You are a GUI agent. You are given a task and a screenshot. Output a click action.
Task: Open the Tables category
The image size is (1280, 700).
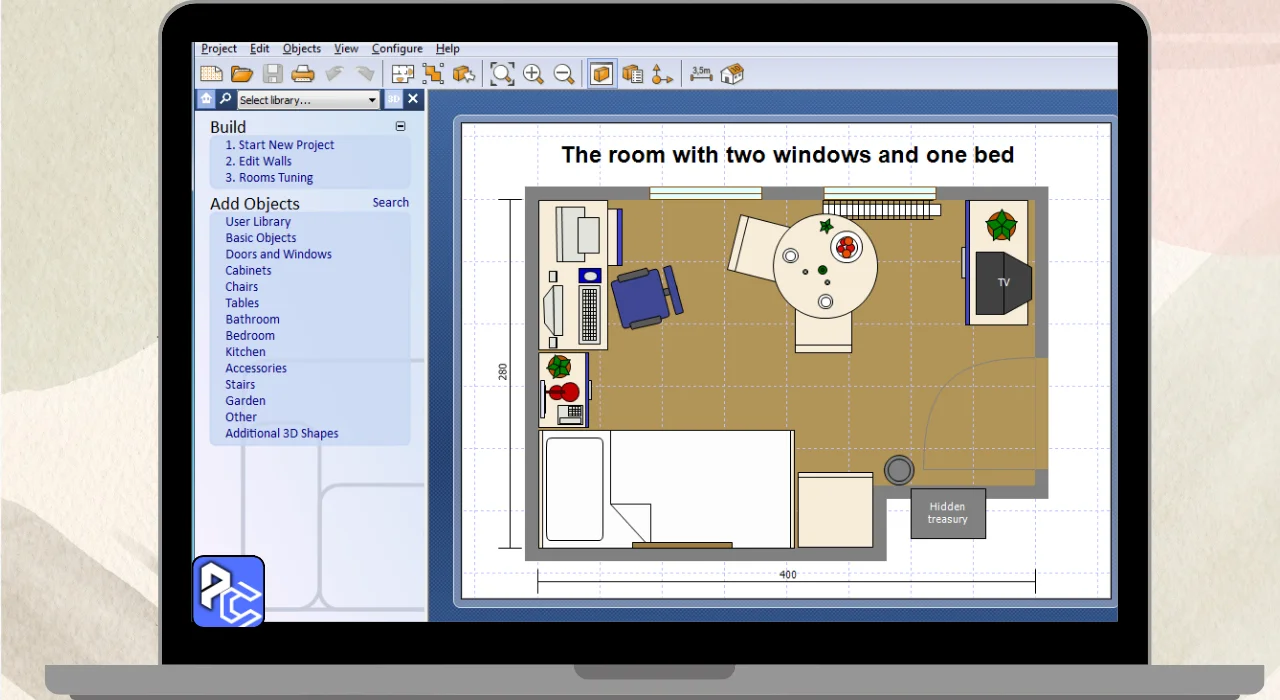coord(242,303)
